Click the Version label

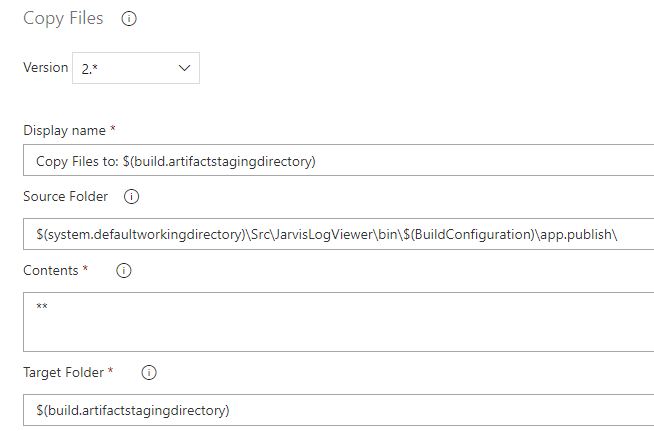click(45, 68)
